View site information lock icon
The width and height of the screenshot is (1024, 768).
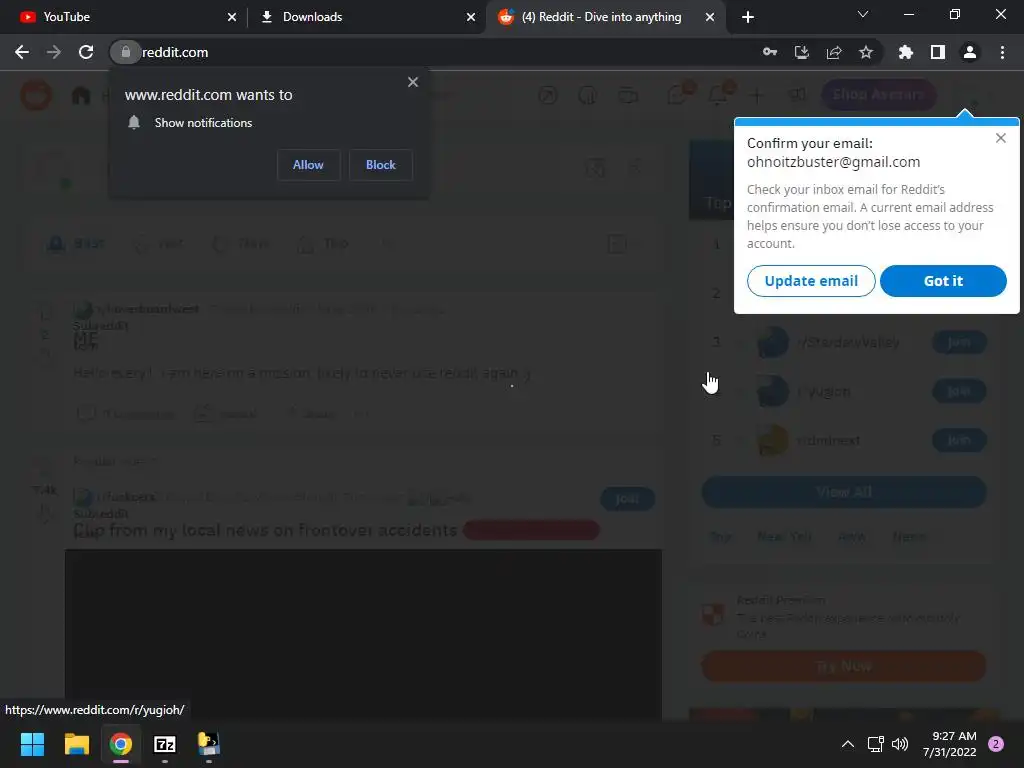125,52
